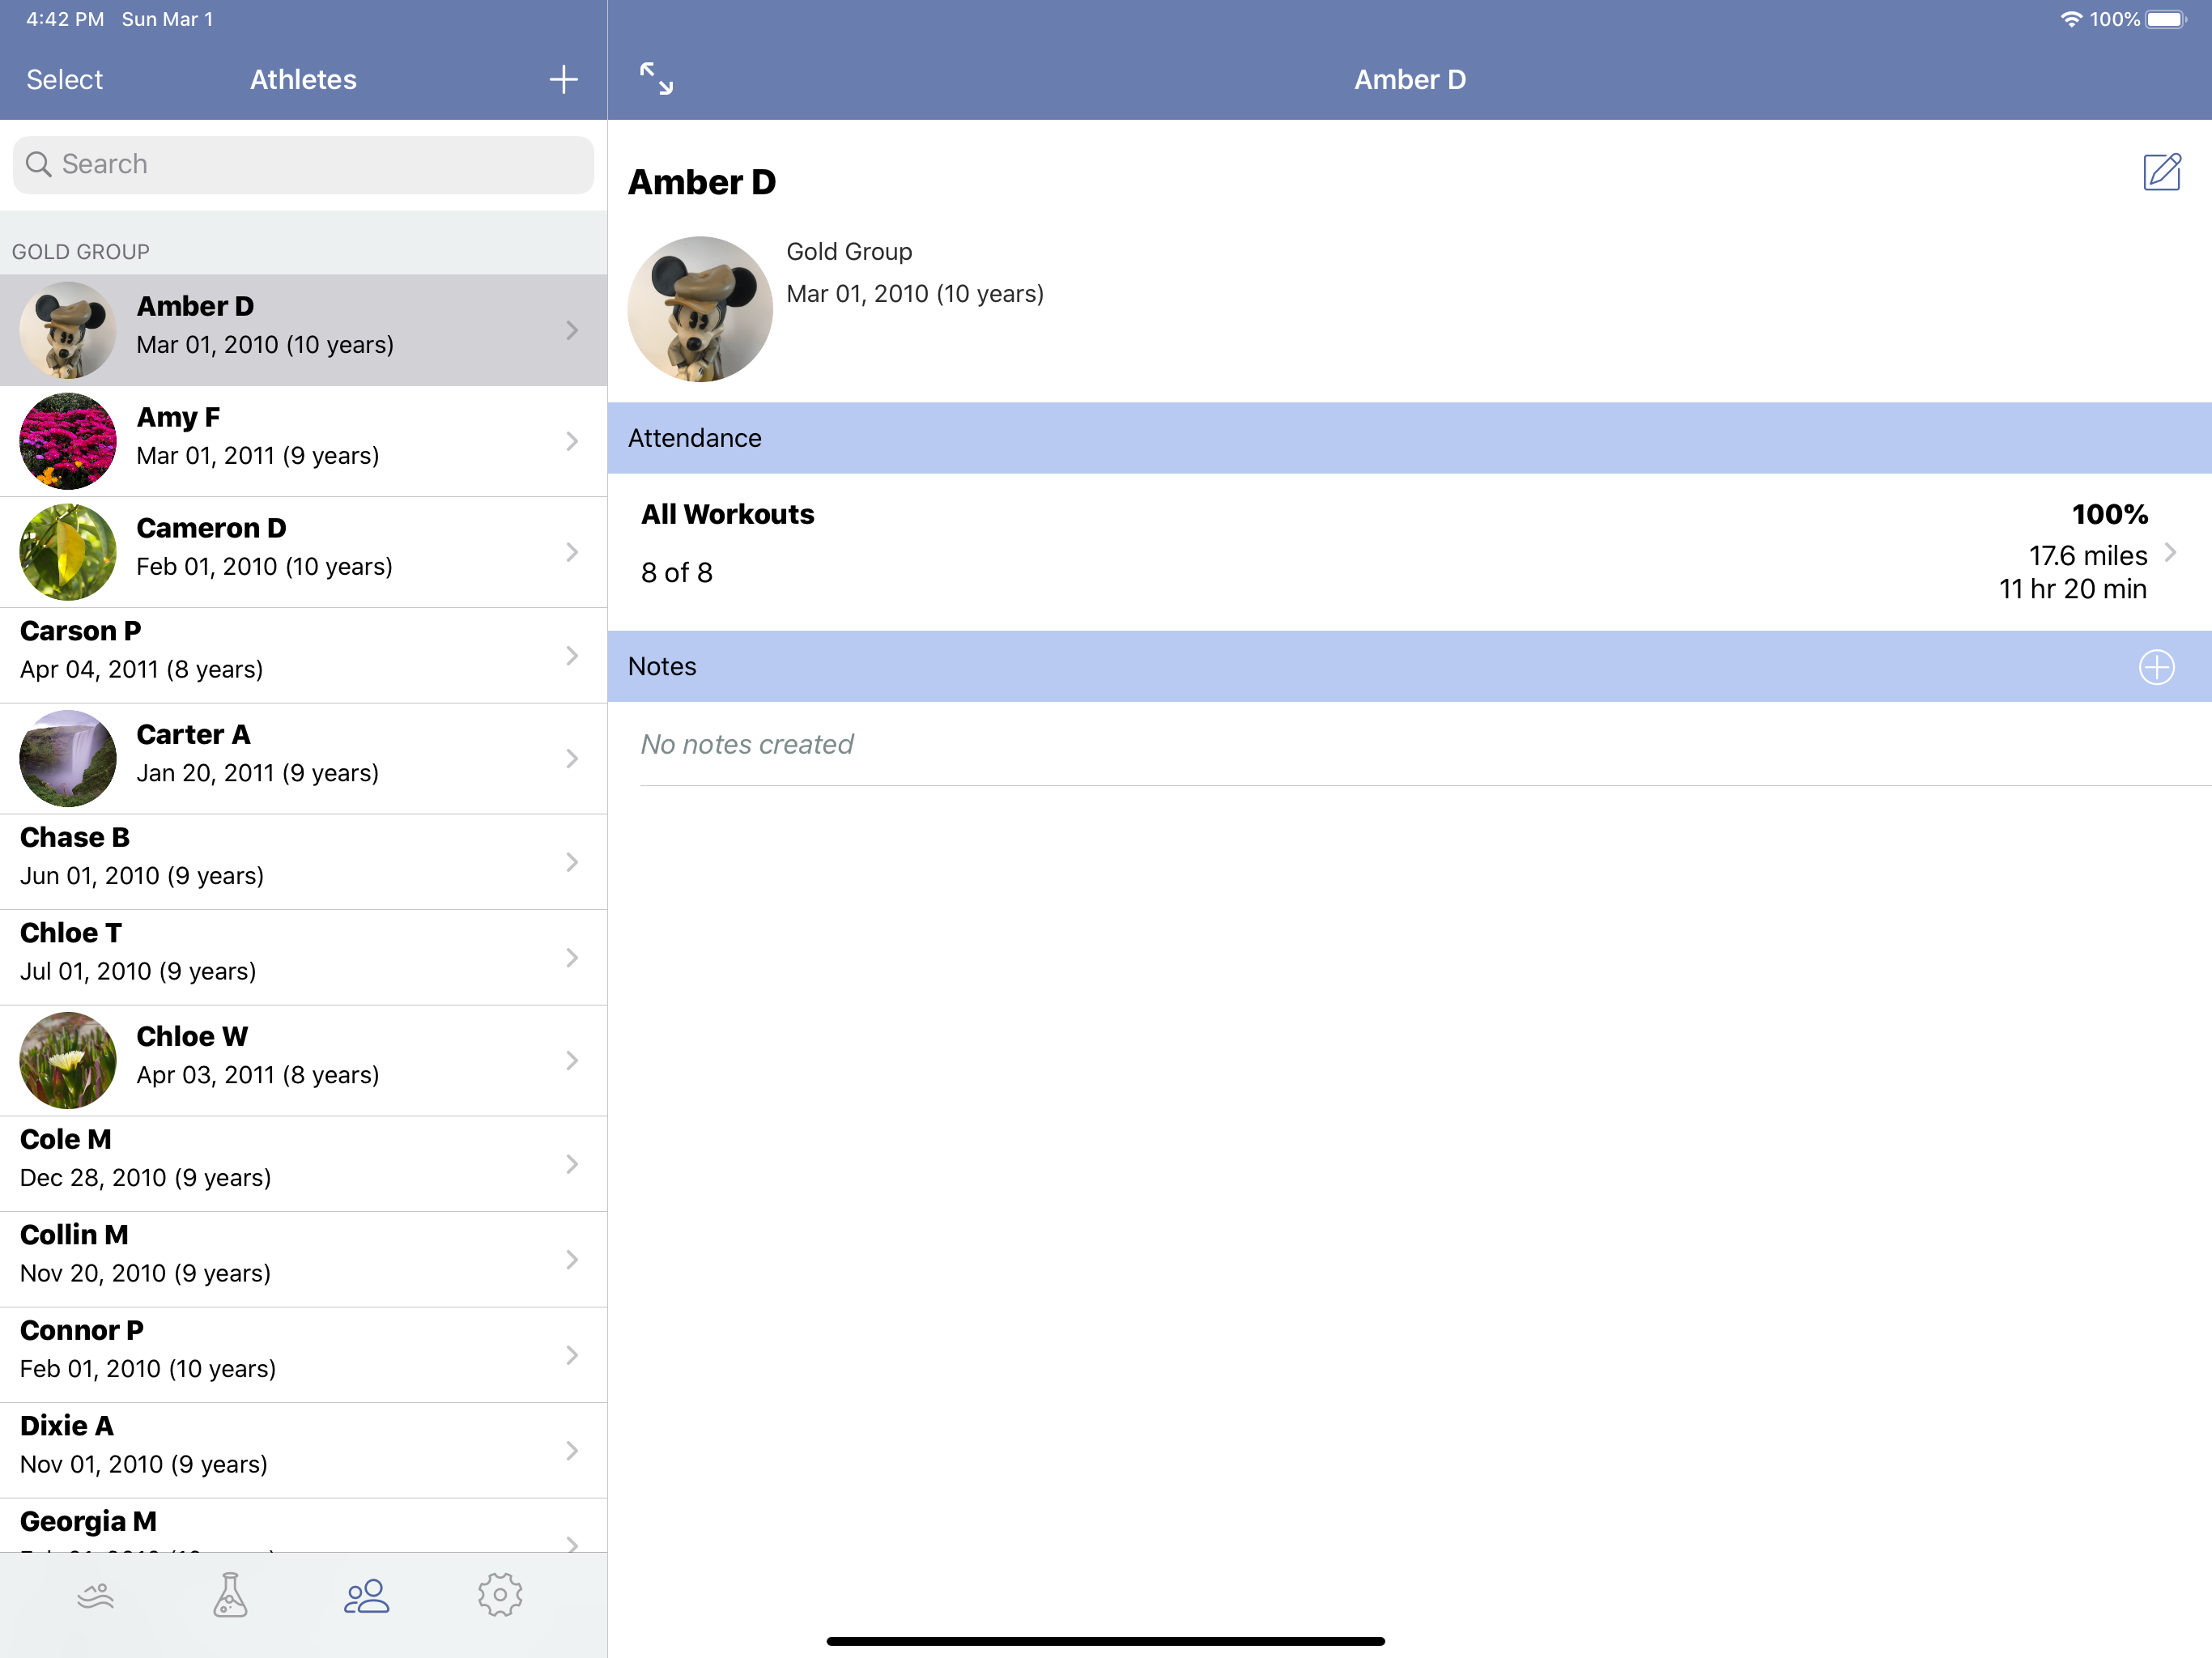Image resolution: width=2212 pixels, height=1658 pixels.
Task: Open the swimmer workouts tab icon
Action: tap(96, 1595)
